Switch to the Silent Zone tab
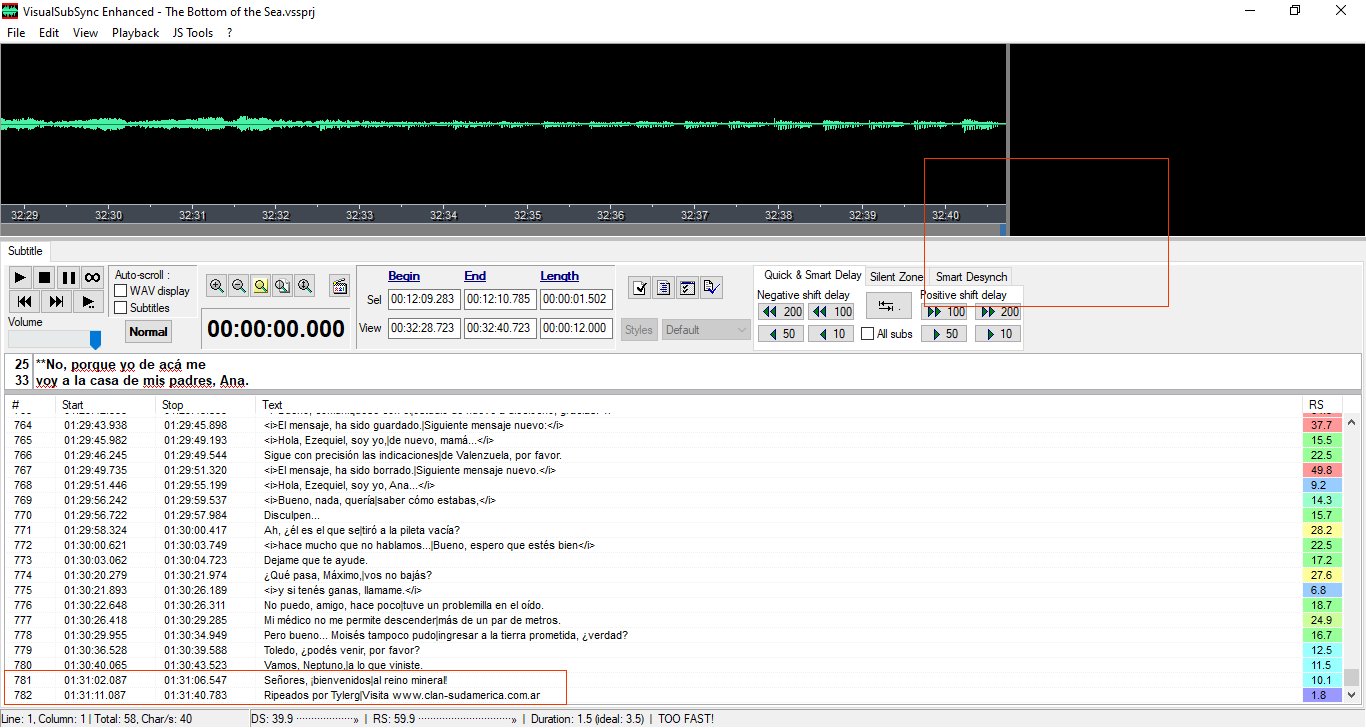1366x728 pixels. [896, 276]
